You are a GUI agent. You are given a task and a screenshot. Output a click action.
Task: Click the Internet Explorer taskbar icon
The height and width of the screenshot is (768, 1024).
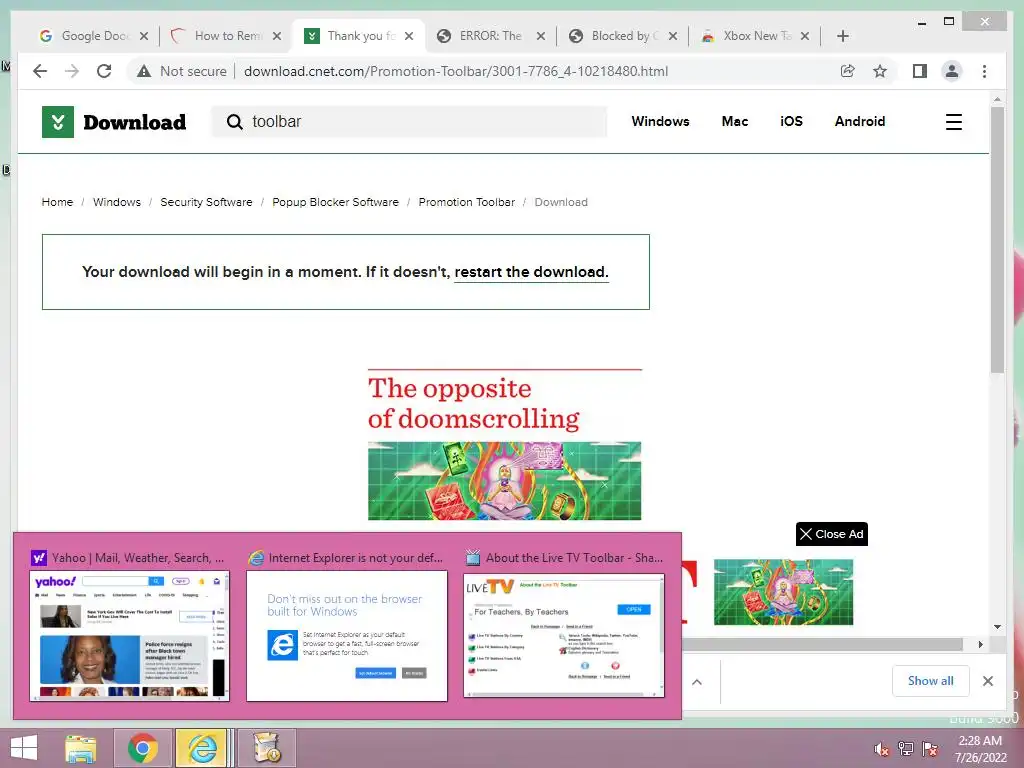pos(202,748)
